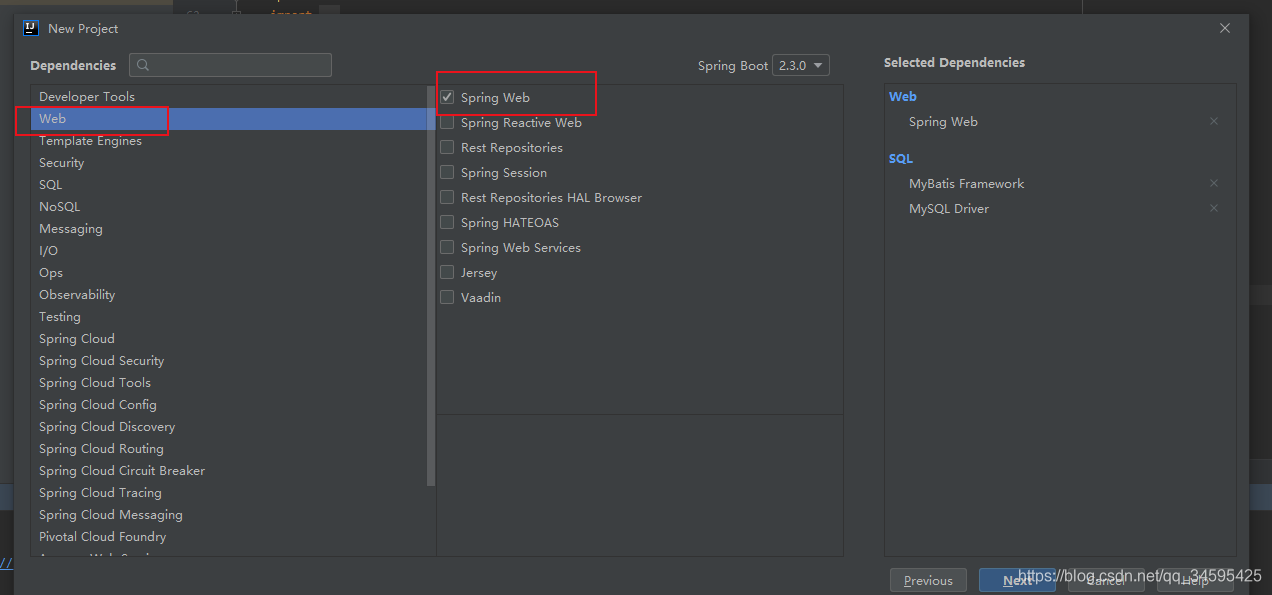Choose the SQL category in the list
This screenshot has width=1272, height=595.
point(228,184)
